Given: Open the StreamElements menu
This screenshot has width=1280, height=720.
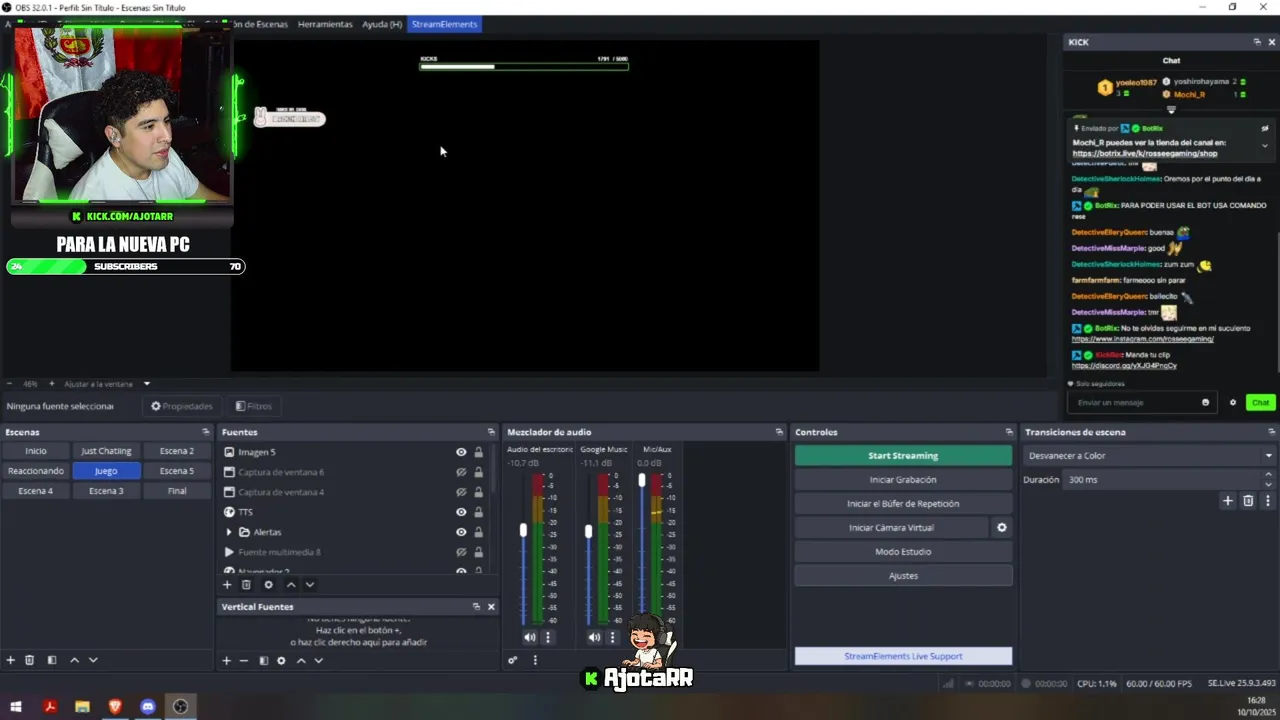Looking at the screenshot, I should pos(445,24).
